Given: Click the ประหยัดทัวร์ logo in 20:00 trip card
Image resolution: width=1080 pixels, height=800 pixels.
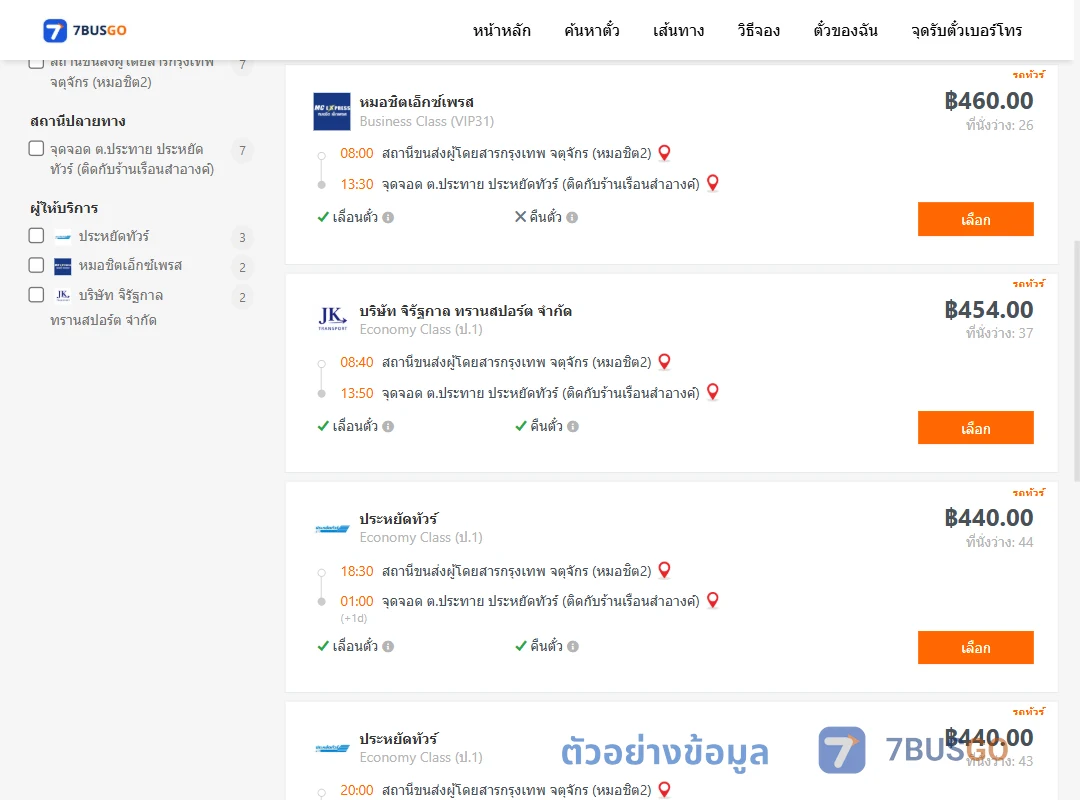Looking at the screenshot, I should click(x=332, y=748).
